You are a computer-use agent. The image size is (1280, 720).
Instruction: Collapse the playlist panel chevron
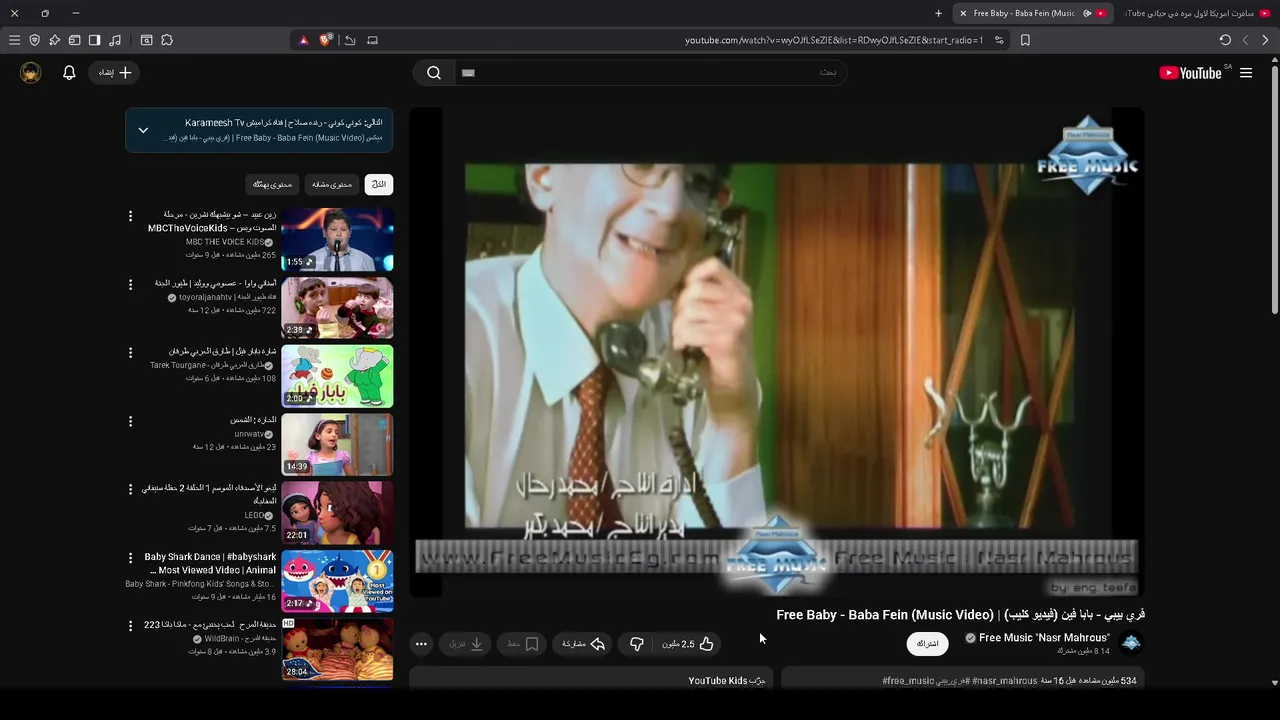pos(143,130)
